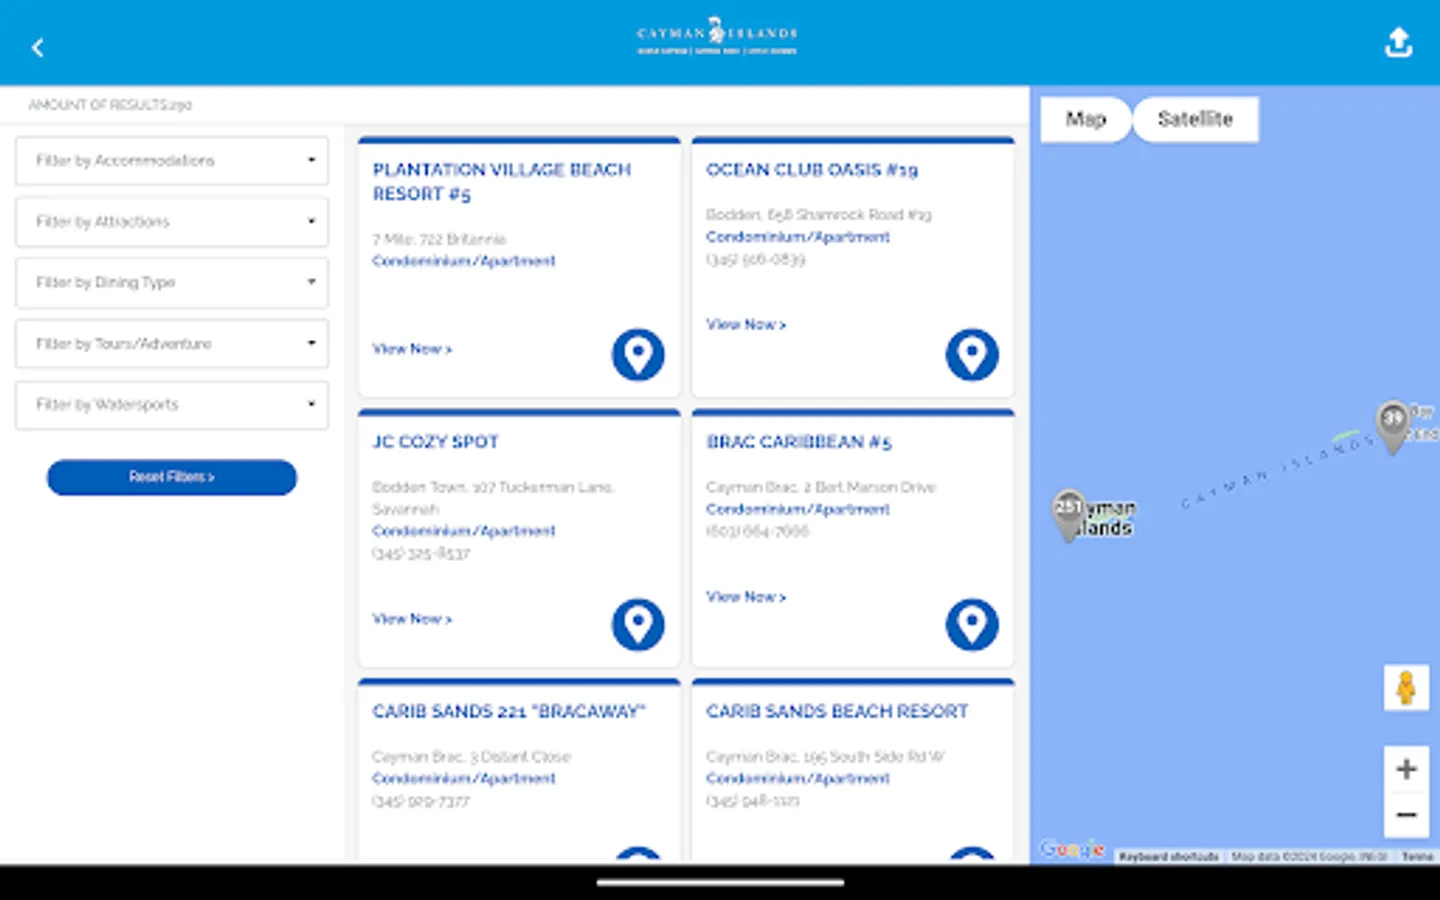1440x900 pixels.
Task: Open the Cayman Islands logo
Action: pyautogui.click(x=717, y=36)
